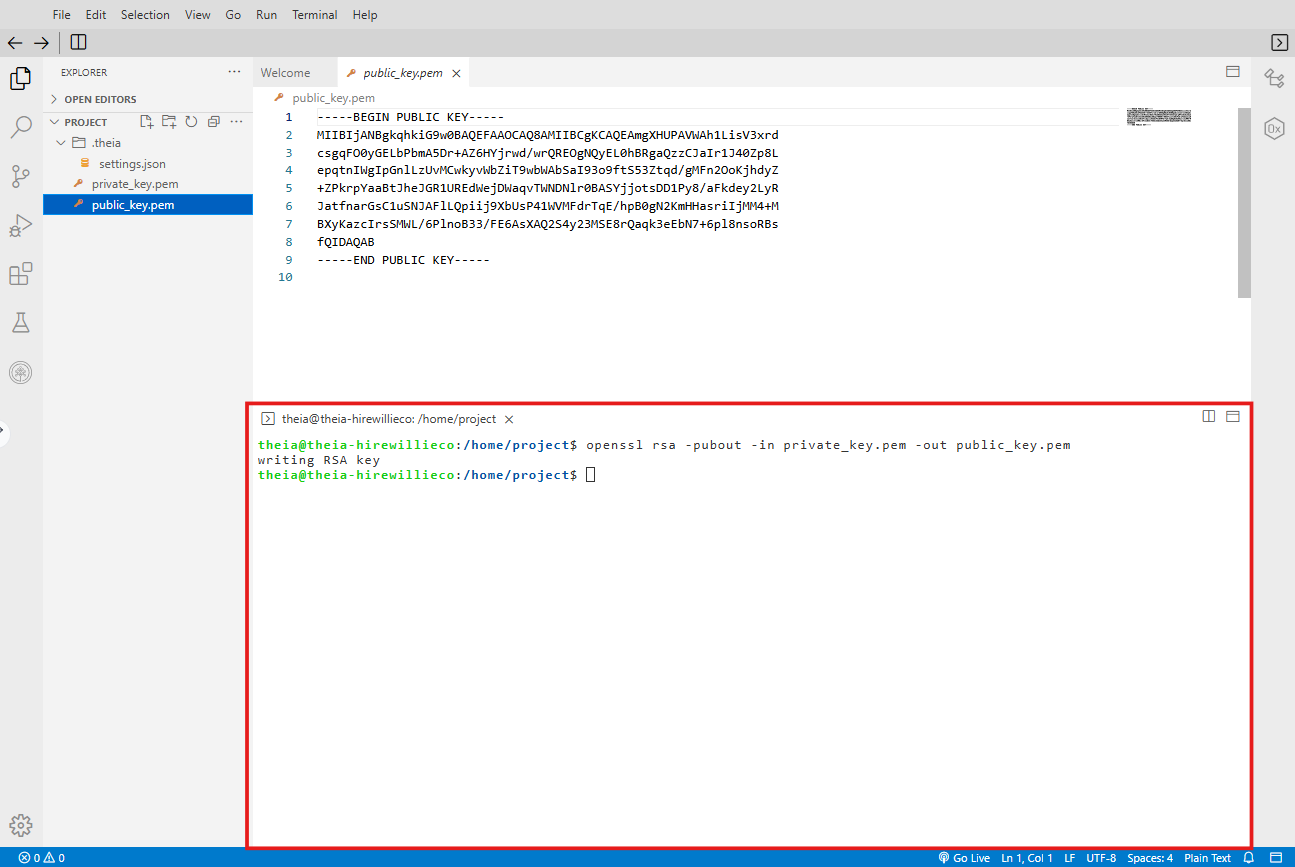Open the hexagon 0x icon panel

[x=1274, y=129]
